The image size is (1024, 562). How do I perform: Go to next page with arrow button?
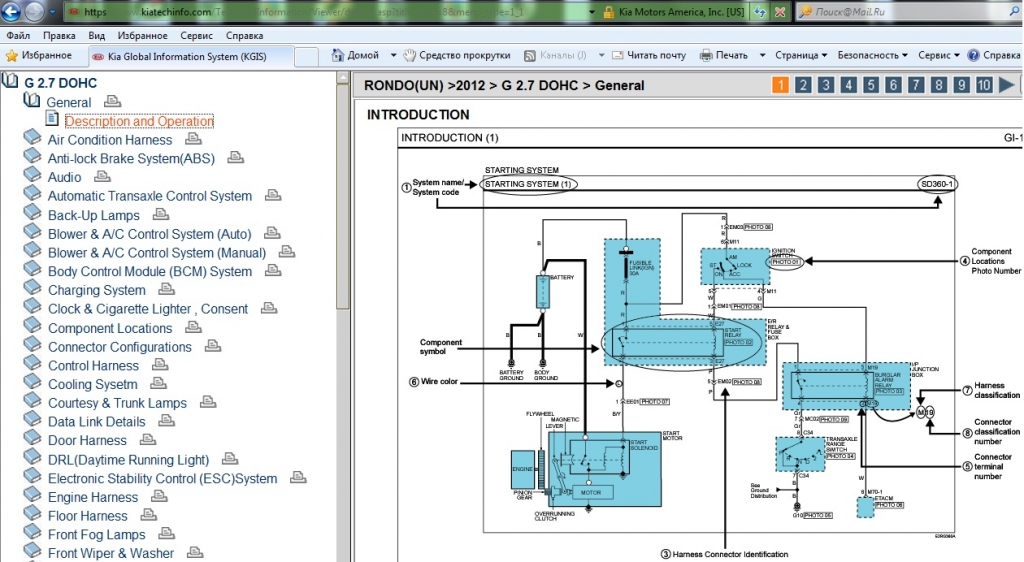[1007, 85]
